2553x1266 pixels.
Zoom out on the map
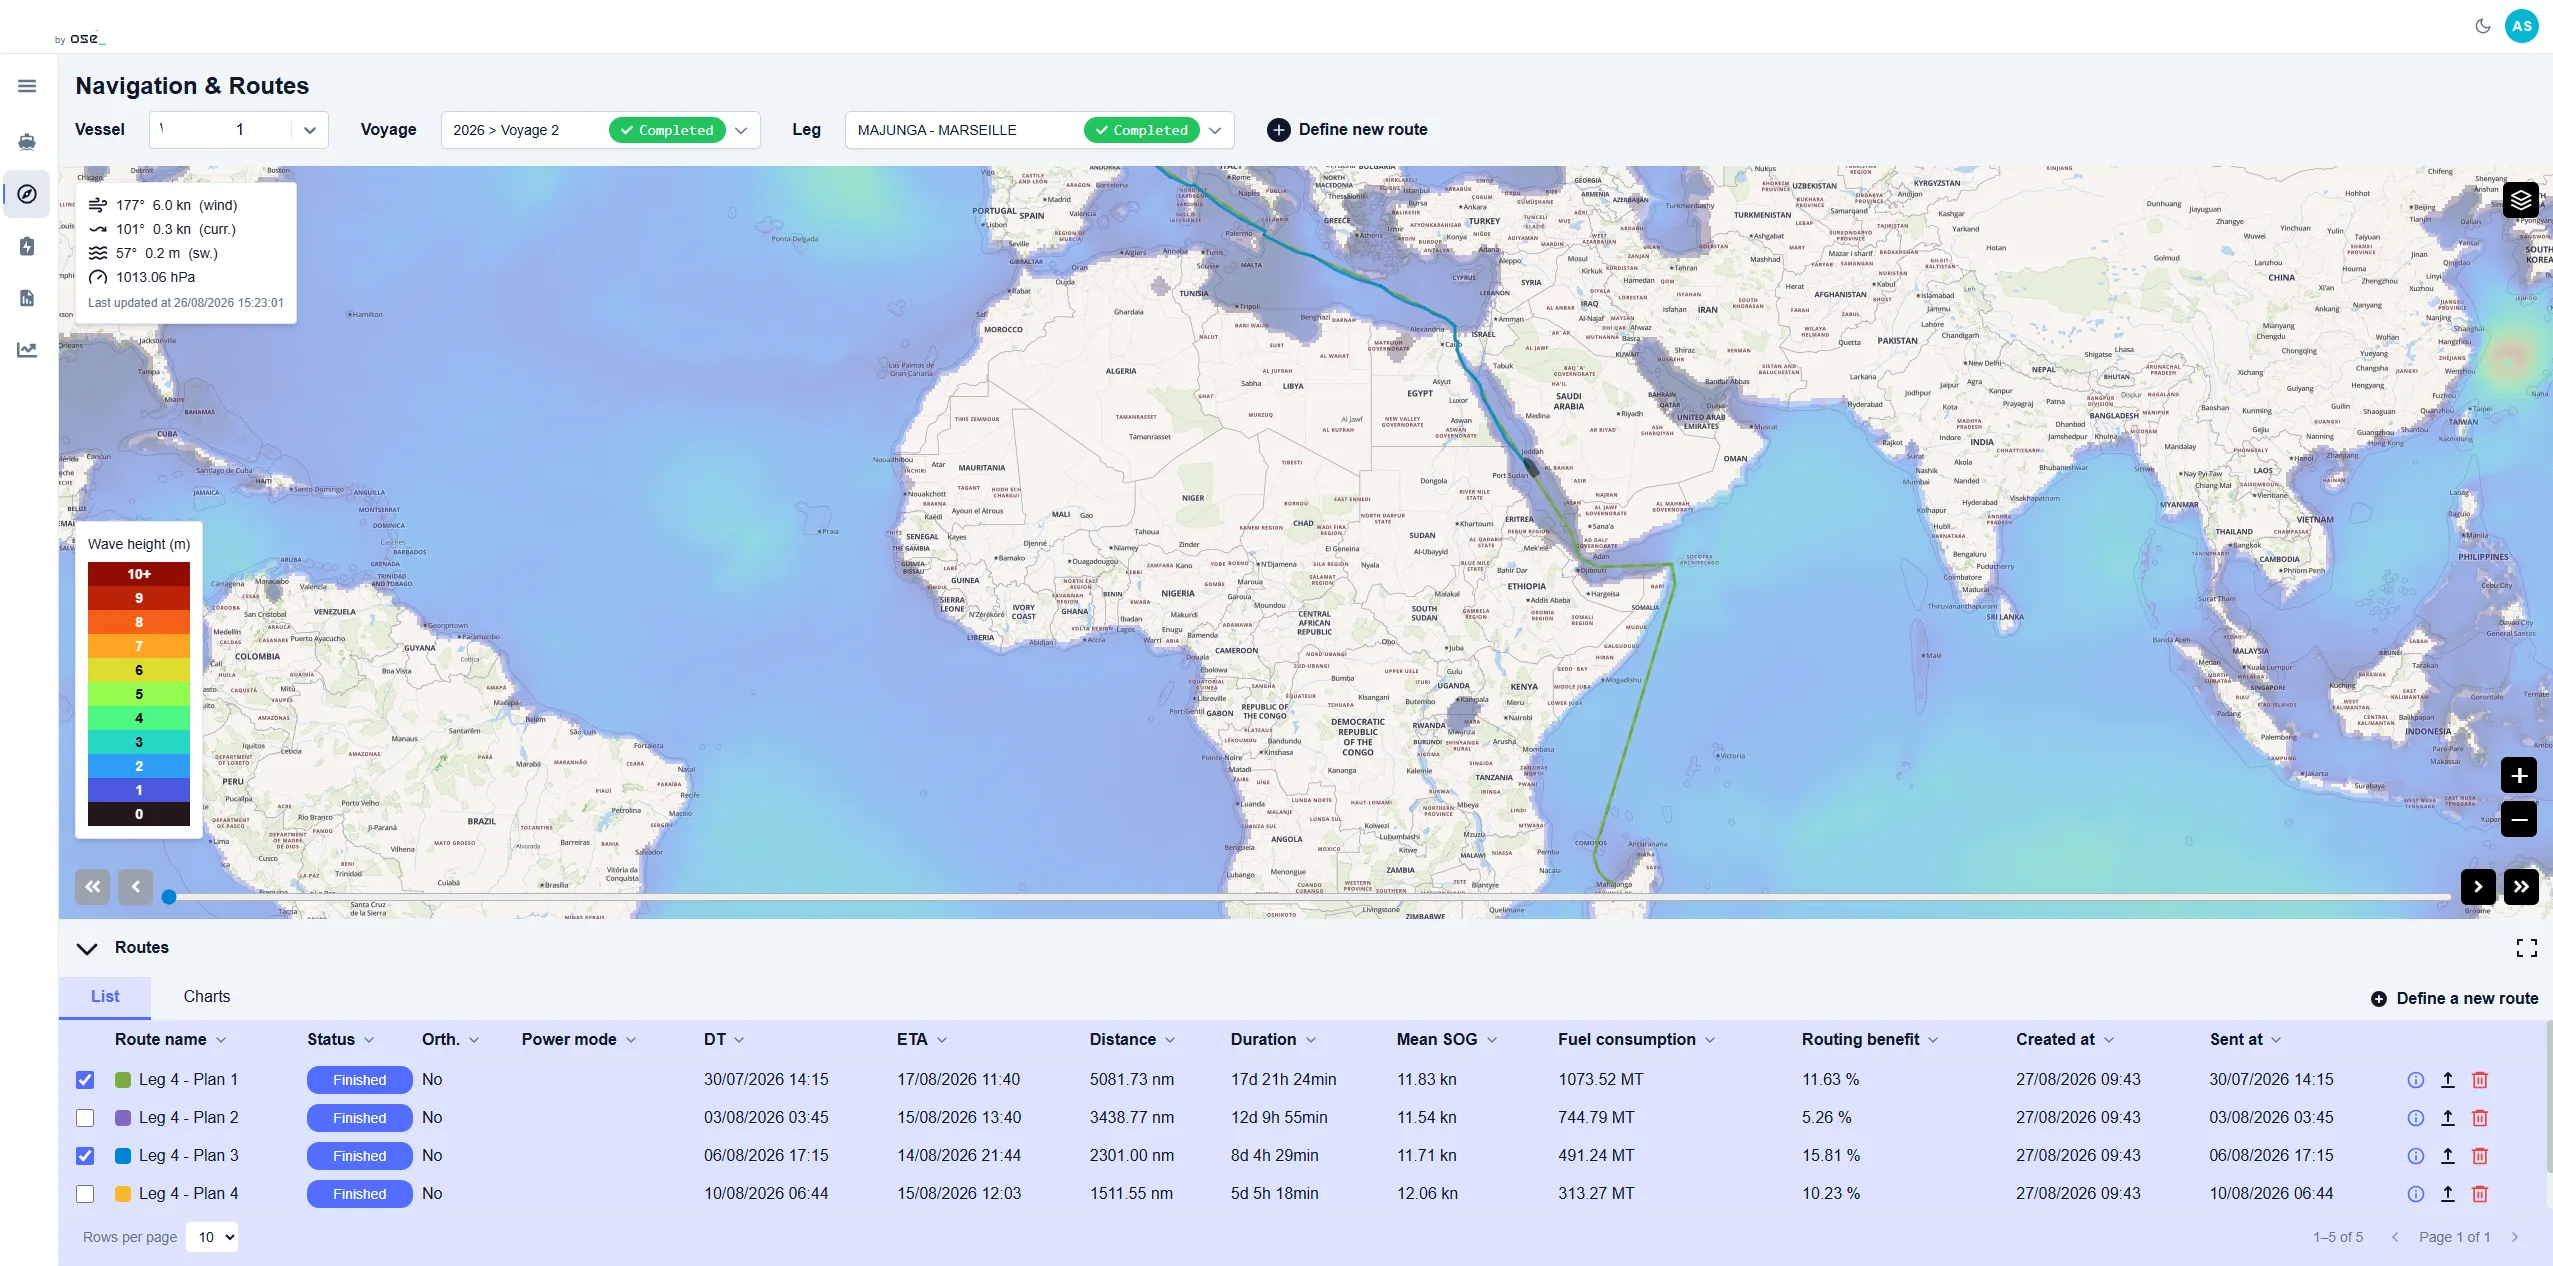(x=2519, y=820)
